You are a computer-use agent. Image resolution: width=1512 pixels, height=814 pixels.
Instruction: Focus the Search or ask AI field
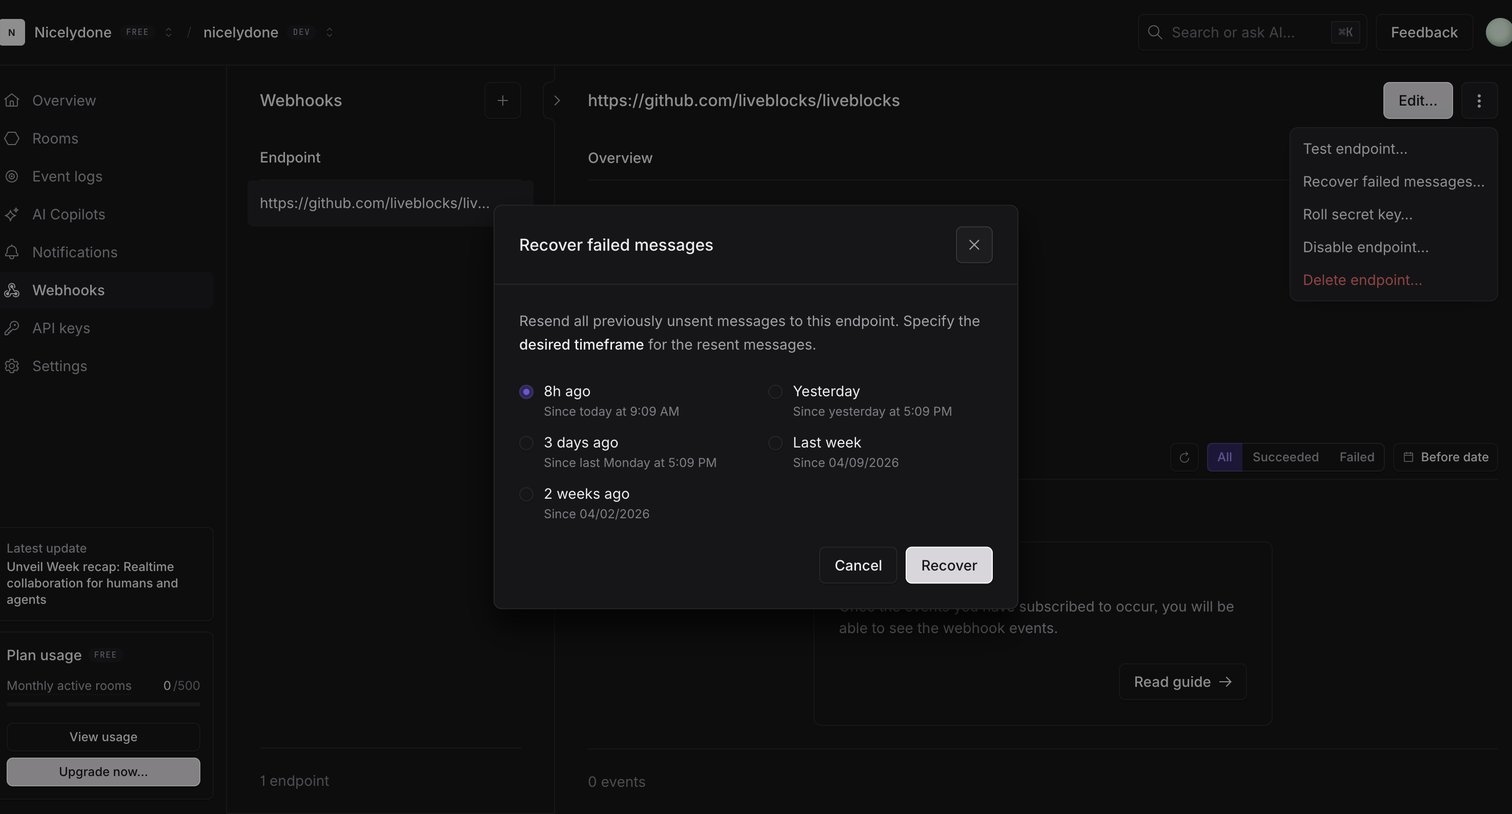coord(1252,32)
